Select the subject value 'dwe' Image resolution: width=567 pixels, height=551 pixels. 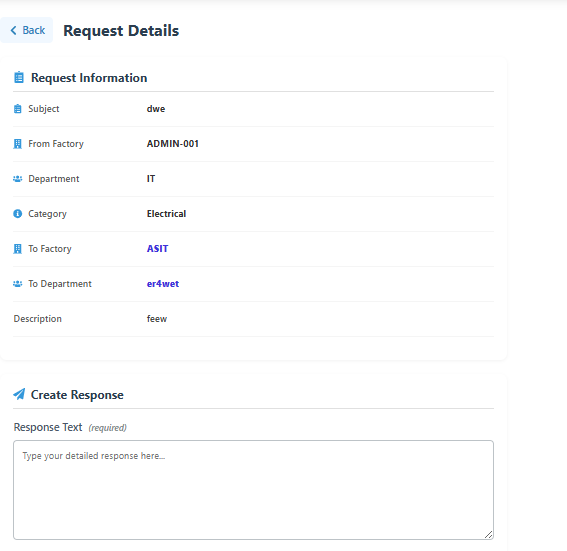[156, 109]
